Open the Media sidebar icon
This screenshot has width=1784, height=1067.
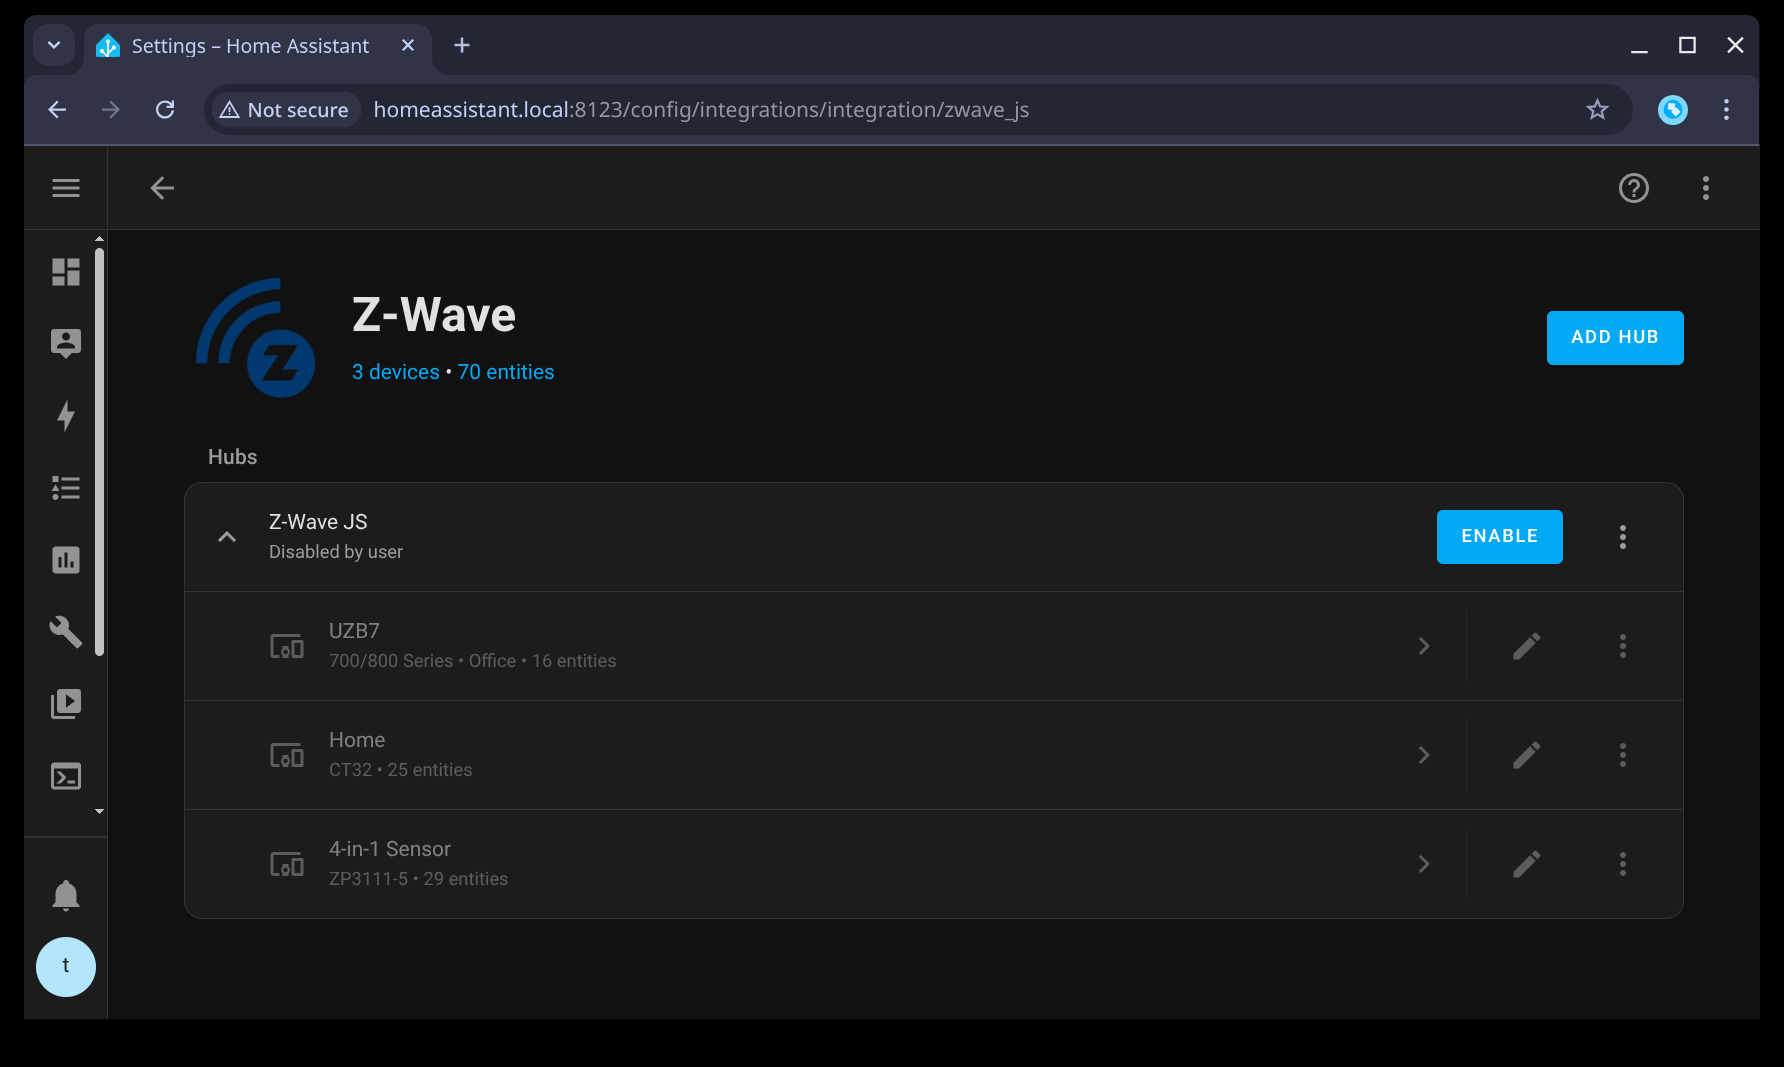(66, 704)
